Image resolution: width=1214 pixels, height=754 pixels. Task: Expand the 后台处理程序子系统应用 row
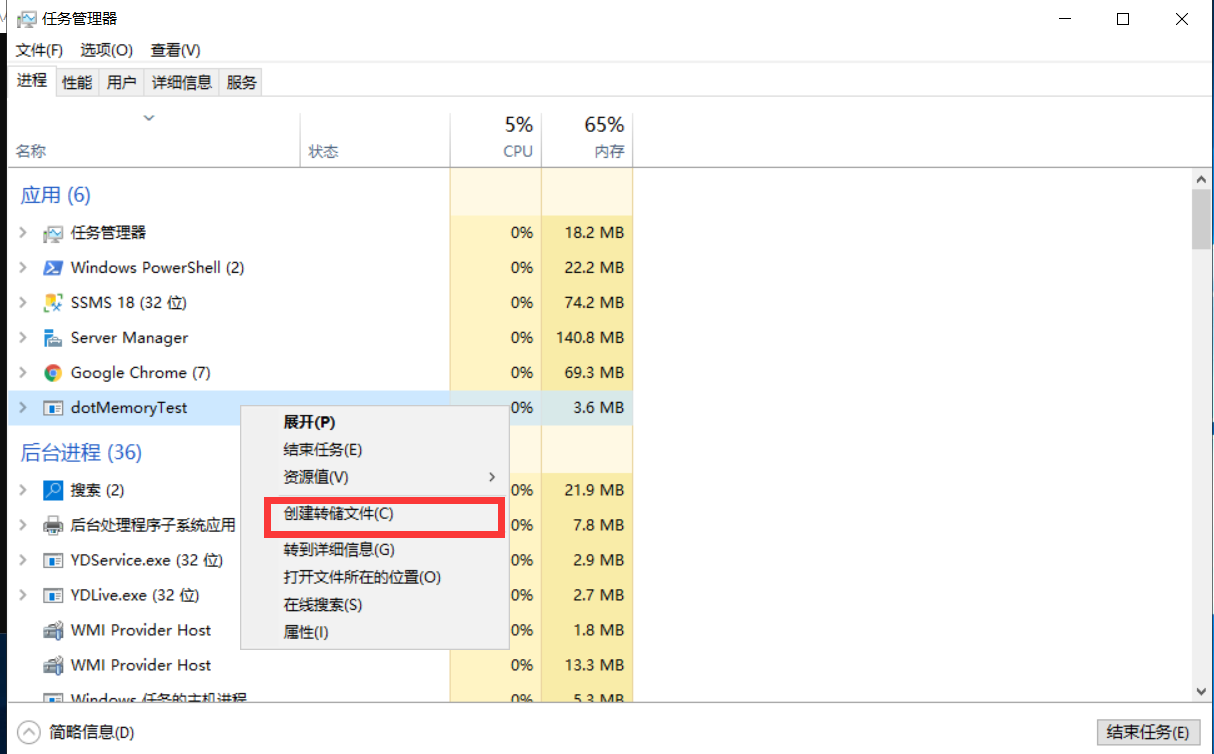[23, 525]
